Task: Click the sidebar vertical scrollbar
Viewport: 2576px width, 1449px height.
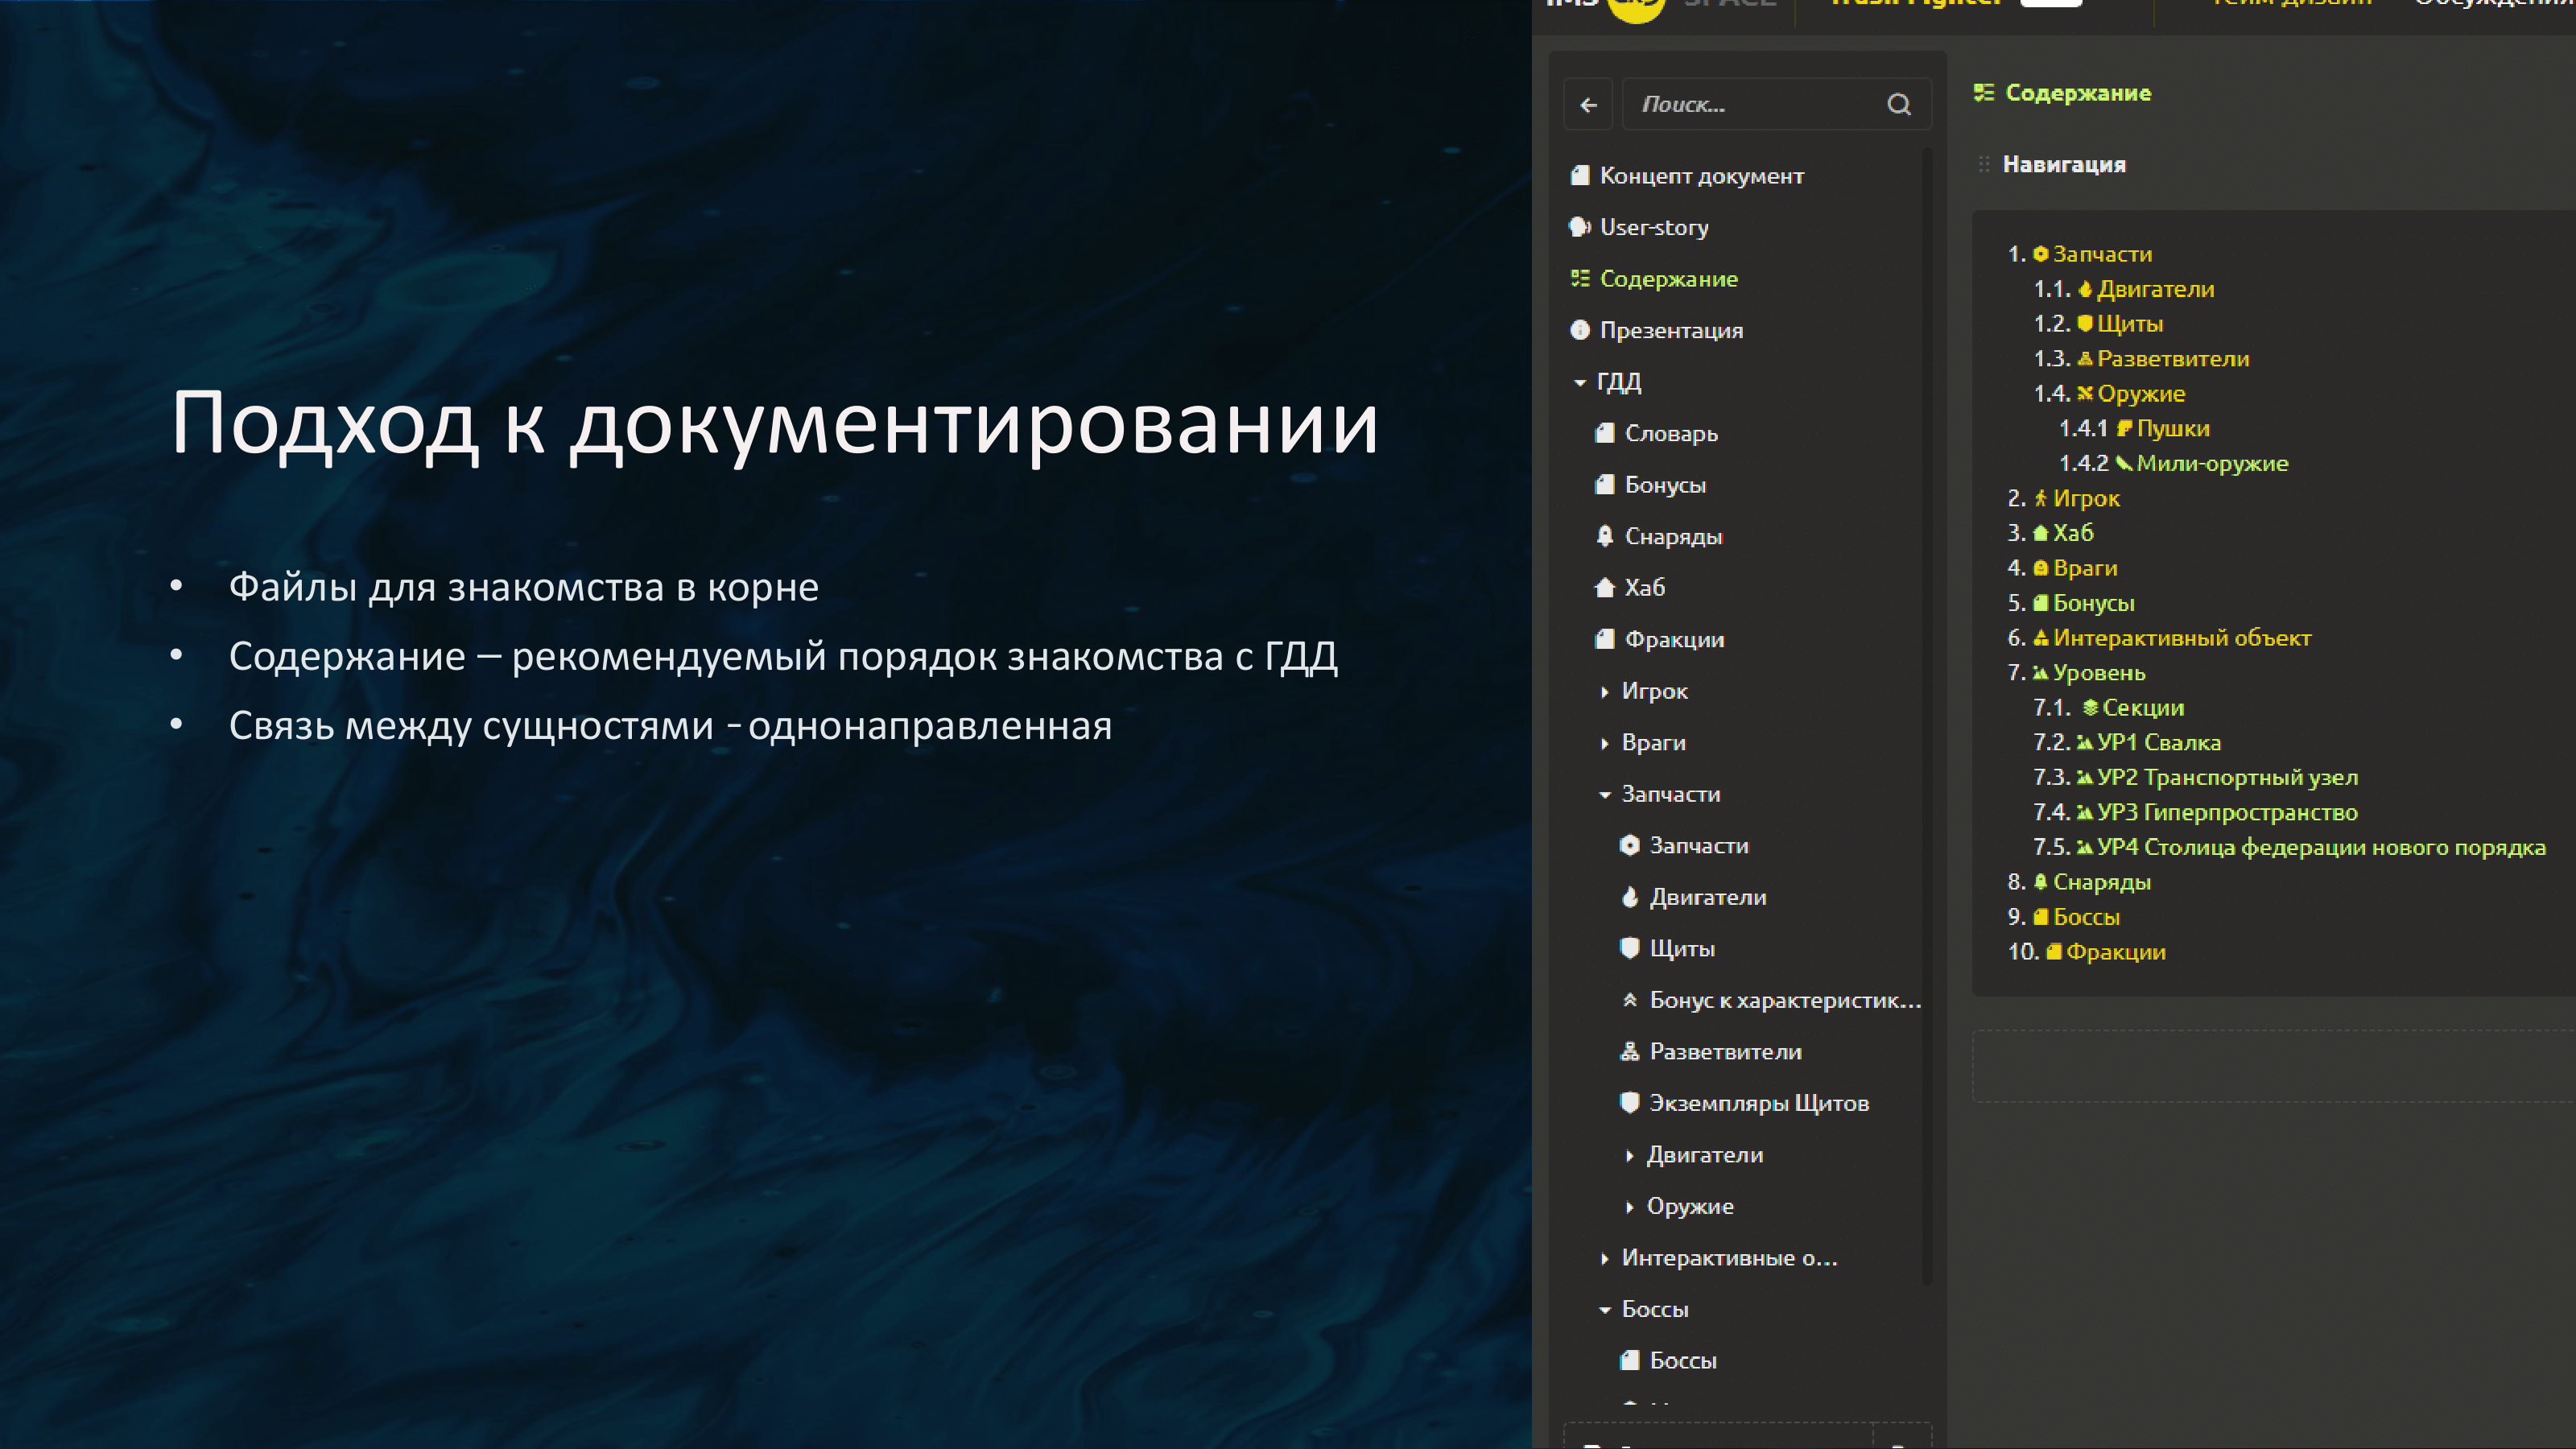Action: point(1926,700)
